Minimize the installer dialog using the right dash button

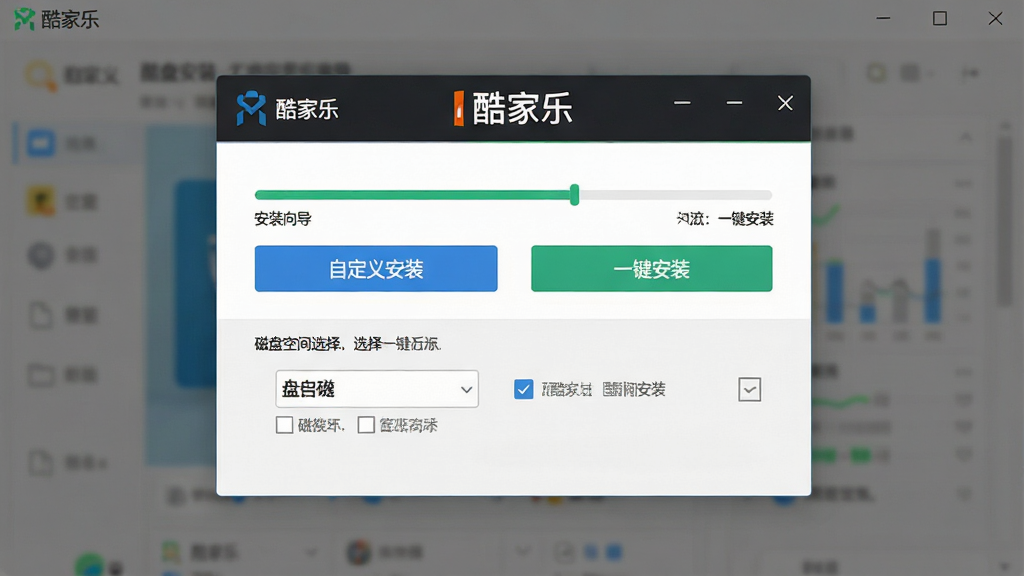734,103
